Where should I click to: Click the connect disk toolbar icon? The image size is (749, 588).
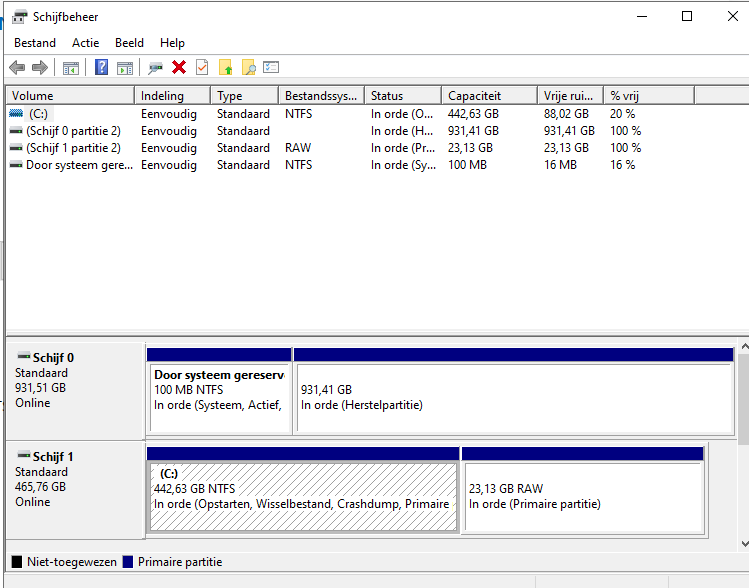tap(155, 68)
